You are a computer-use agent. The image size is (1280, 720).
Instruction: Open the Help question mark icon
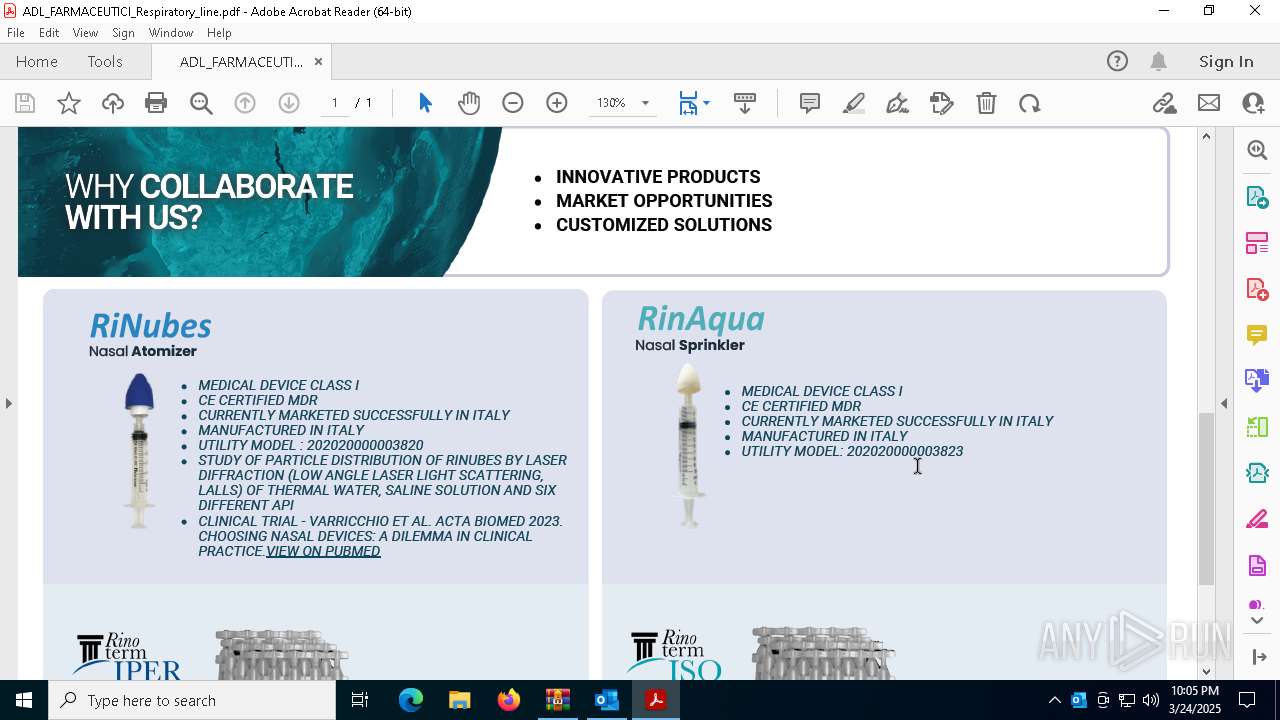pyautogui.click(x=1117, y=61)
